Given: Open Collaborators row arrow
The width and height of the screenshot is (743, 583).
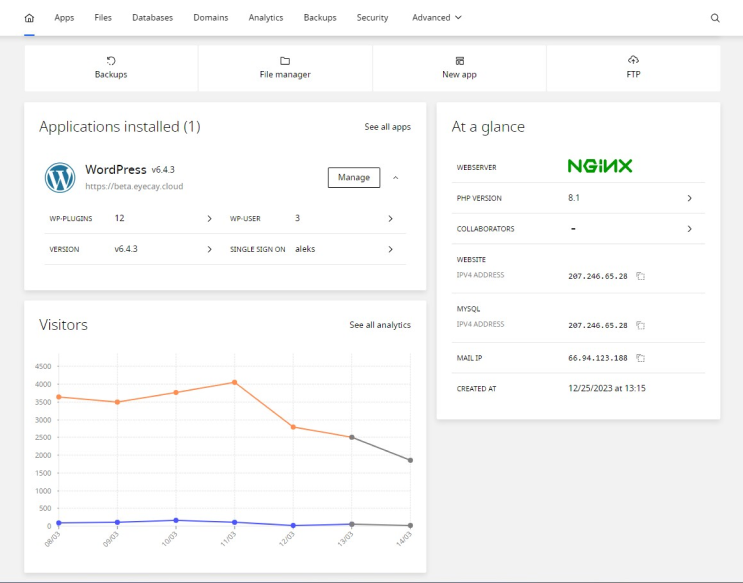Looking at the screenshot, I should tap(689, 229).
